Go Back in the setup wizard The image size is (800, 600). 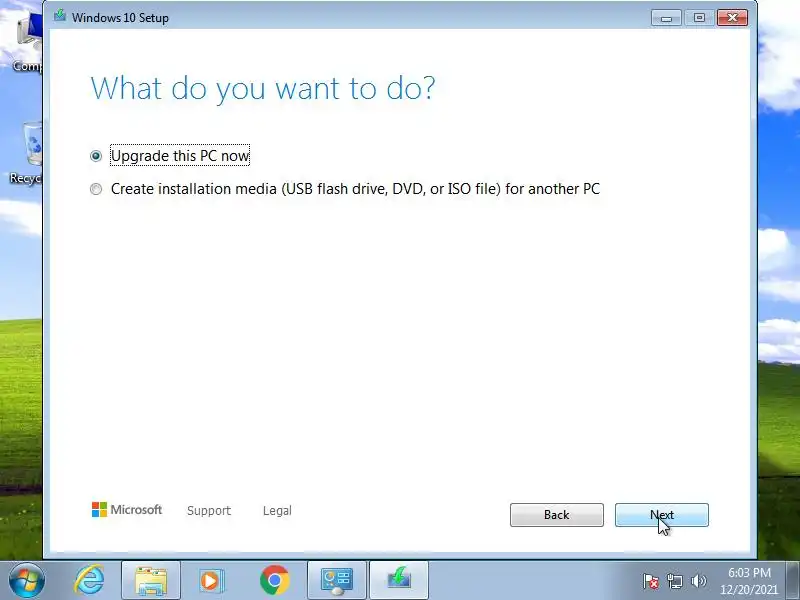tap(557, 515)
